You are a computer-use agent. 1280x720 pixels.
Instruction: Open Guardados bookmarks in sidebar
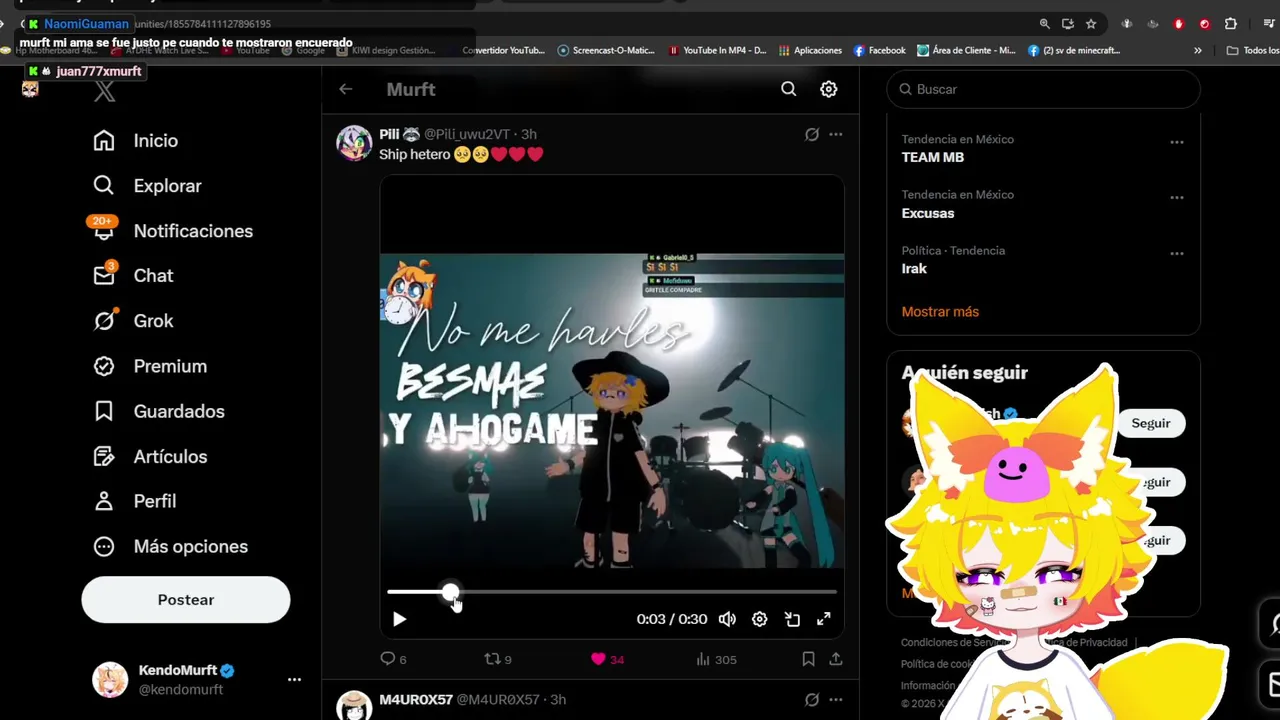(x=159, y=411)
